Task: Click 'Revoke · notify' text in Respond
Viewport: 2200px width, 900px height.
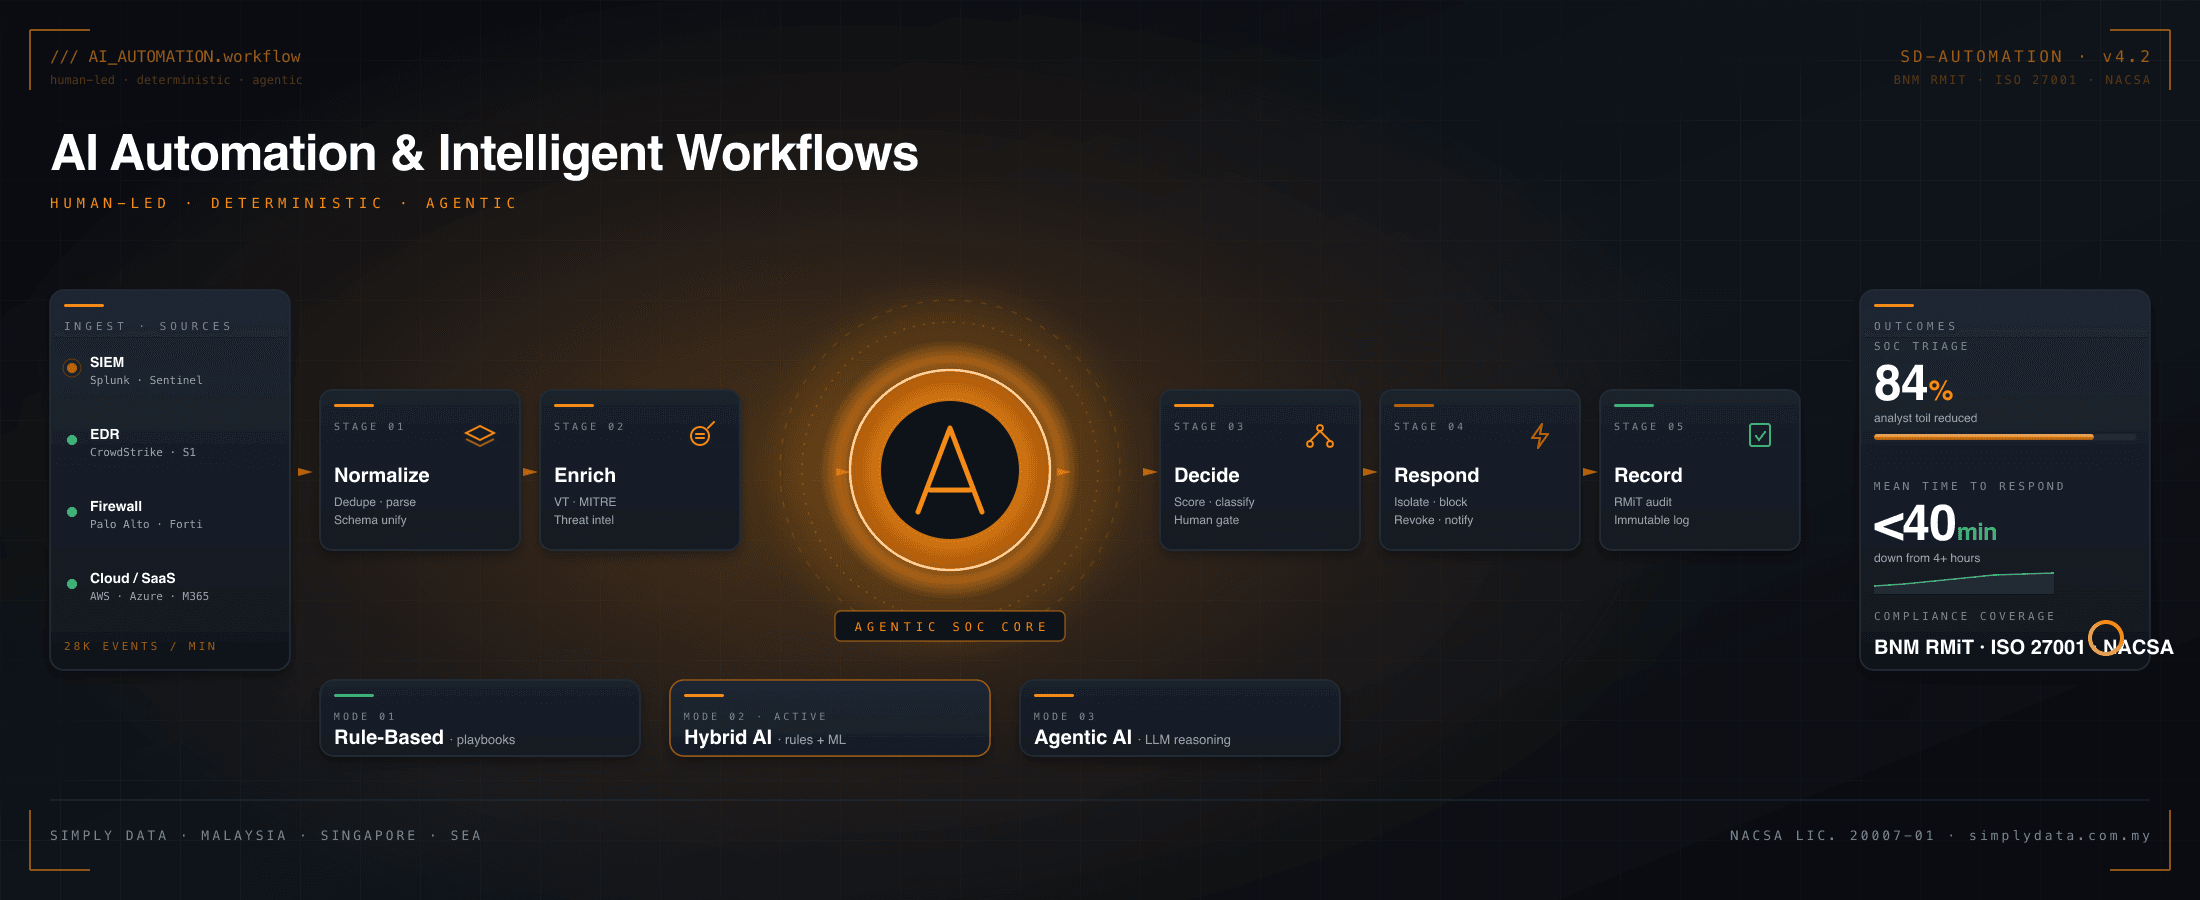Action: 1434,520
